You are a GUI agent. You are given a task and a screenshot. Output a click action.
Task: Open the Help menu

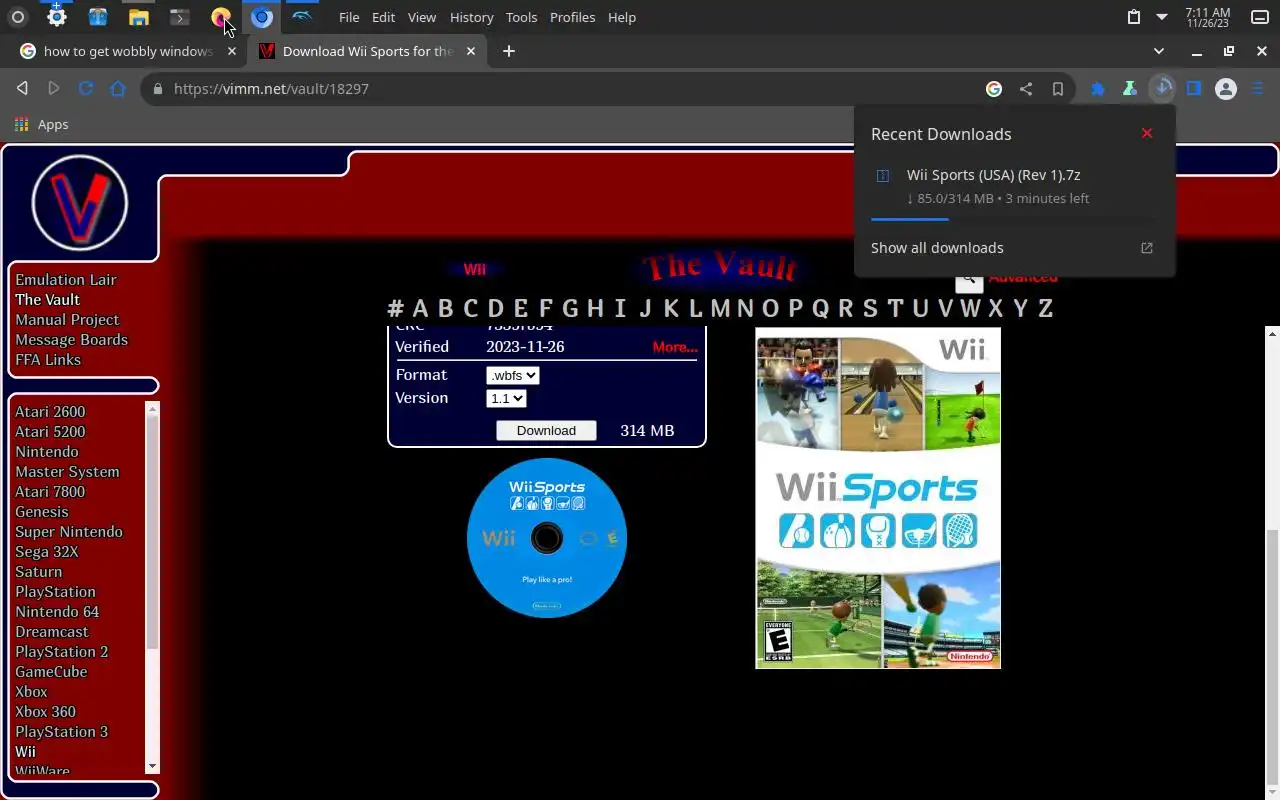622,17
